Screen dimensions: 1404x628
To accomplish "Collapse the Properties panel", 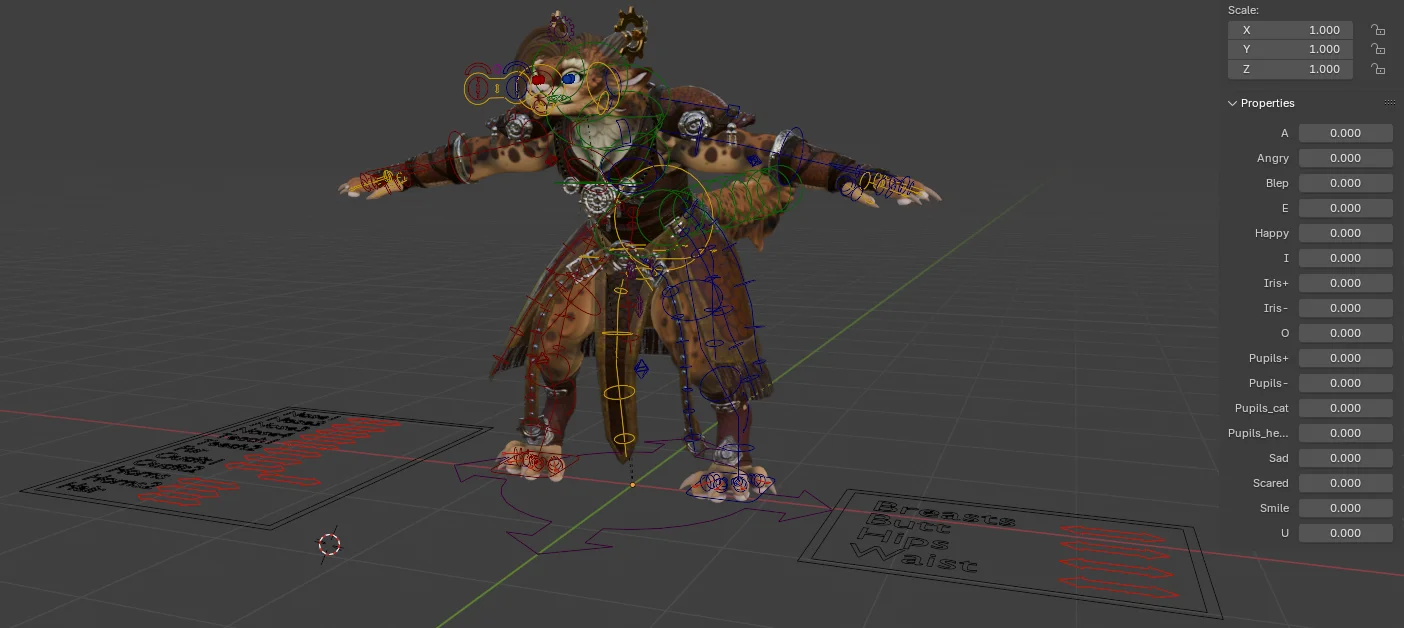I will point(1232,103).
